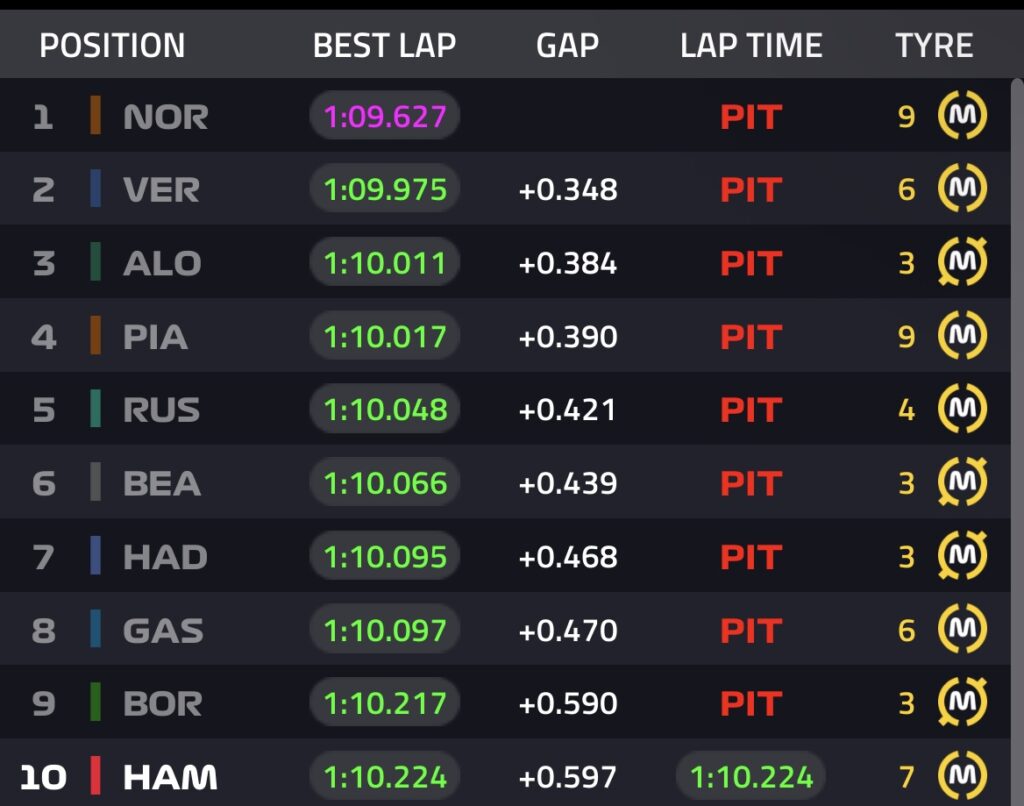Click Norris's medium tyre icon
Viewport: 1024px width, 806px height.
pyautogui.click(x=962, y=117)
